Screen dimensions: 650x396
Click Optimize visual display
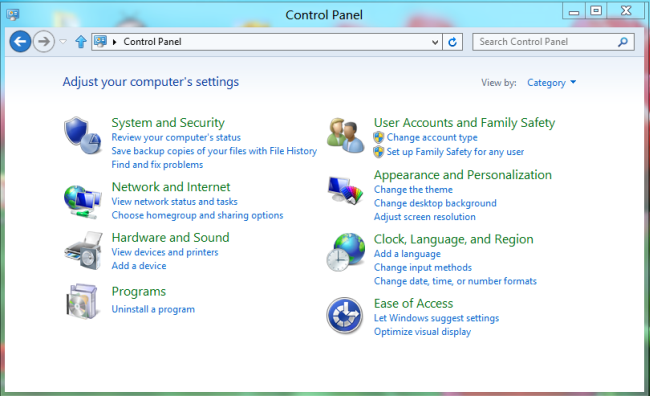[422, 332]
